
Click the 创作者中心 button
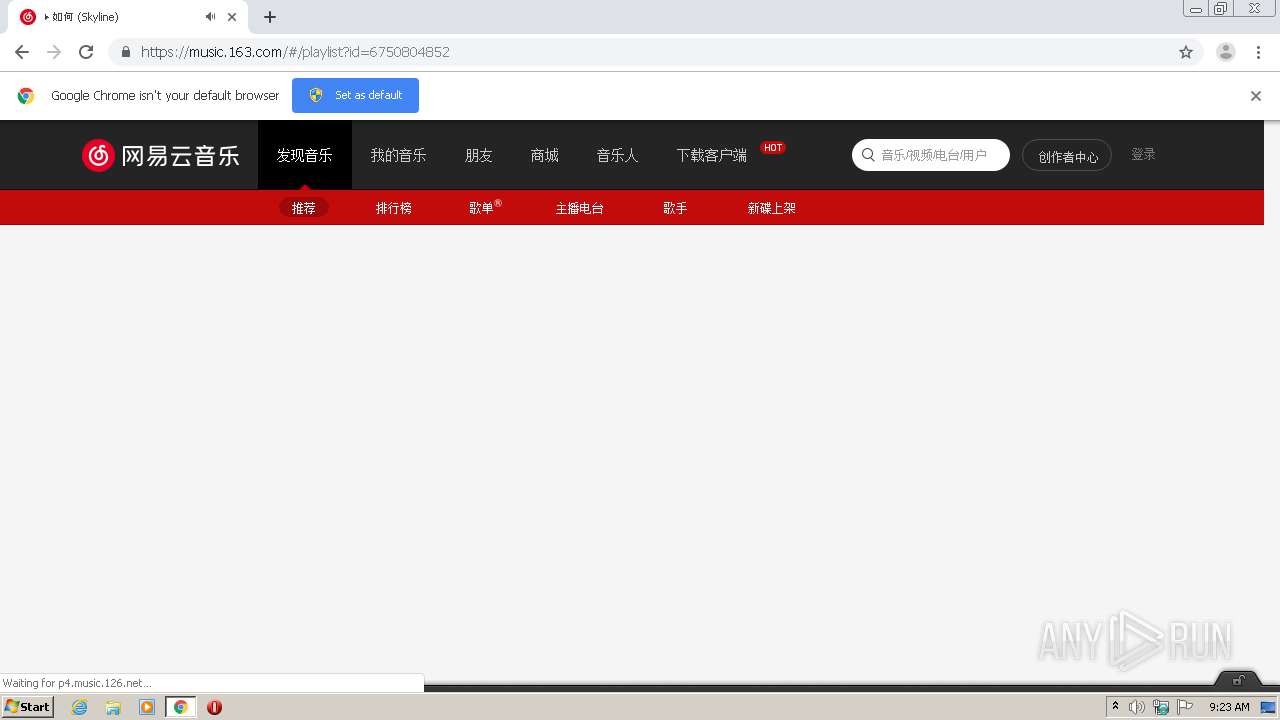(1067, 156)
